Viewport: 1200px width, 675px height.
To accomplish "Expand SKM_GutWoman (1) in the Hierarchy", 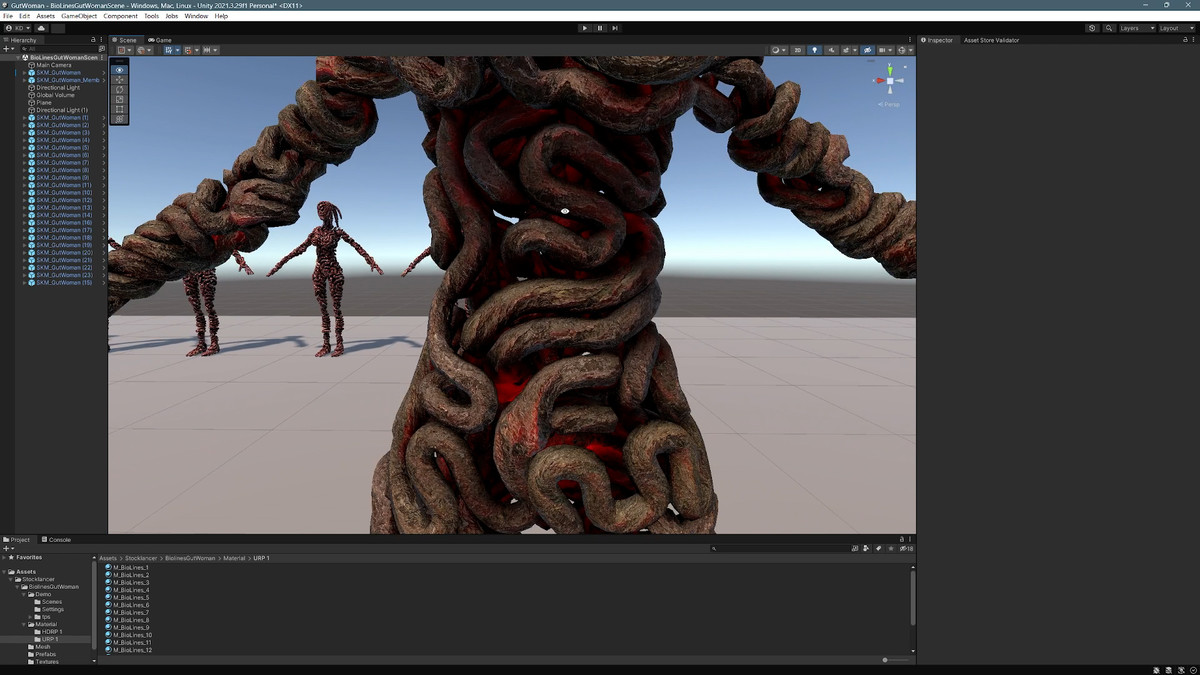I will 24,118.
